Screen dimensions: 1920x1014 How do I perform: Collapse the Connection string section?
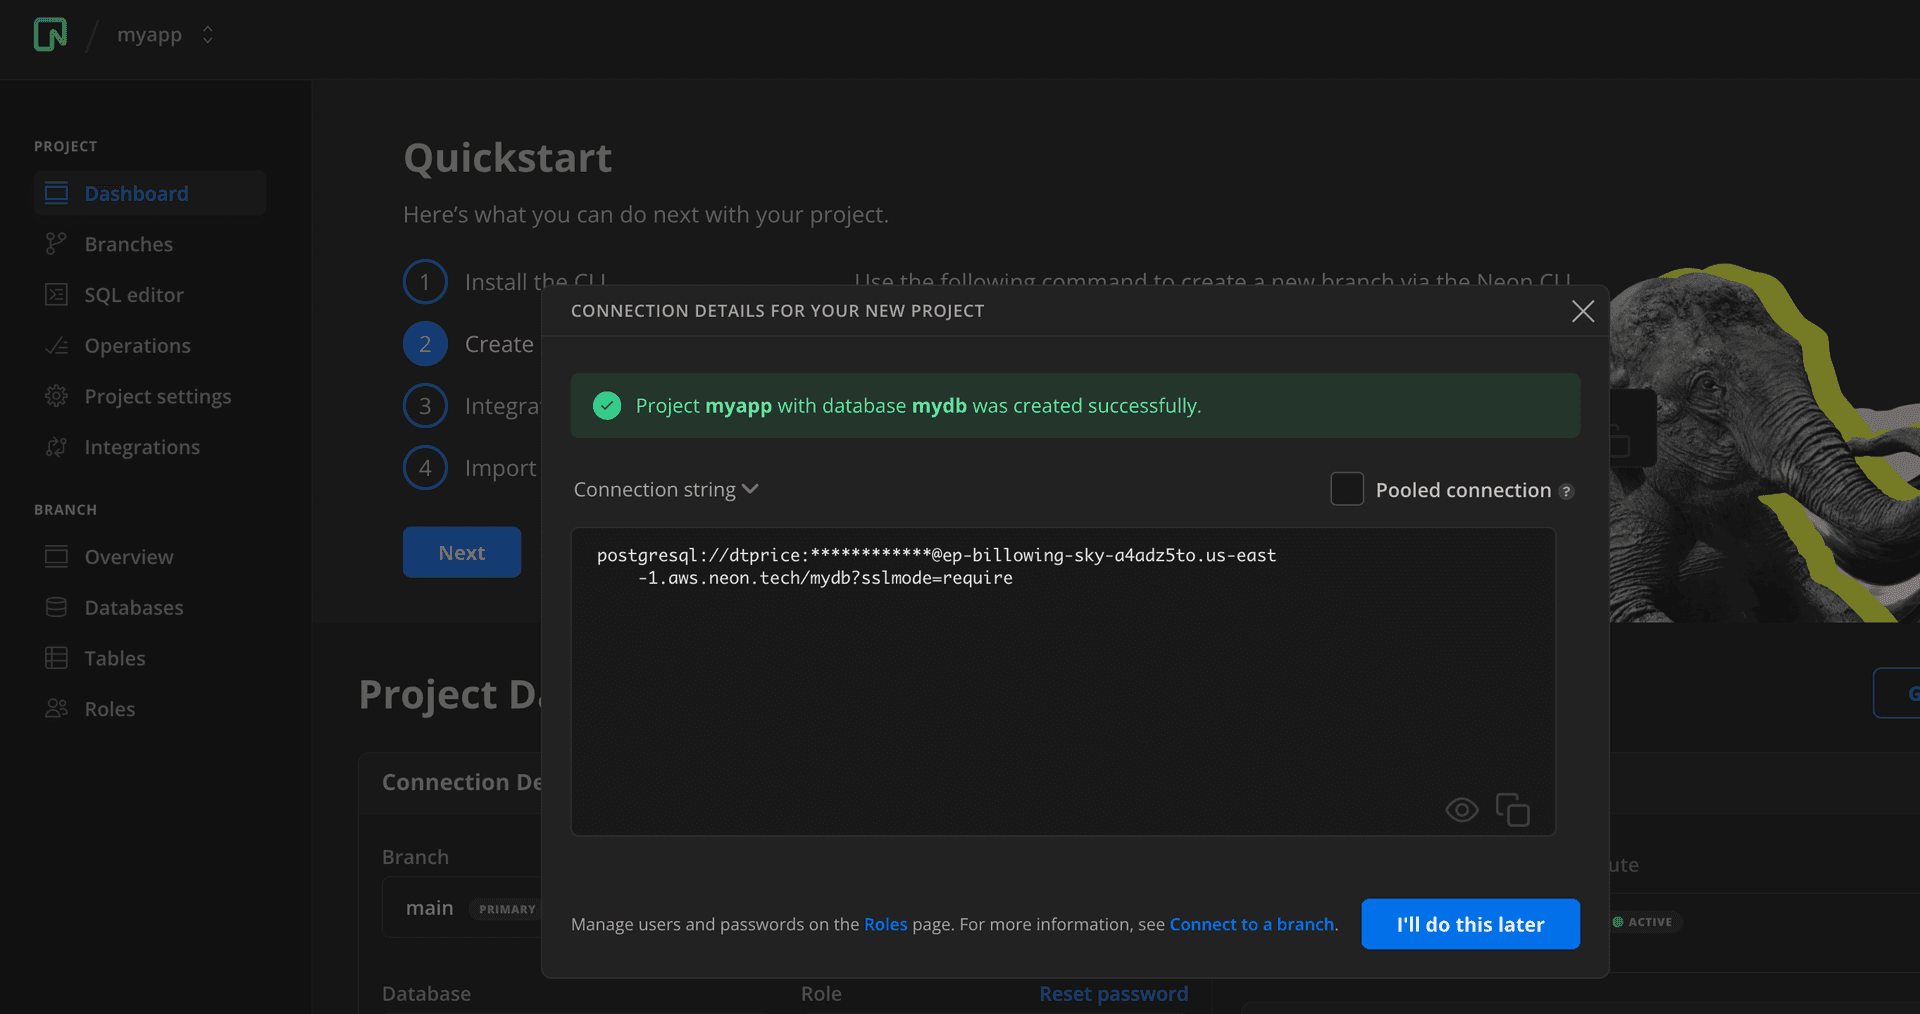pyautogui.click(x=750, y=488)
